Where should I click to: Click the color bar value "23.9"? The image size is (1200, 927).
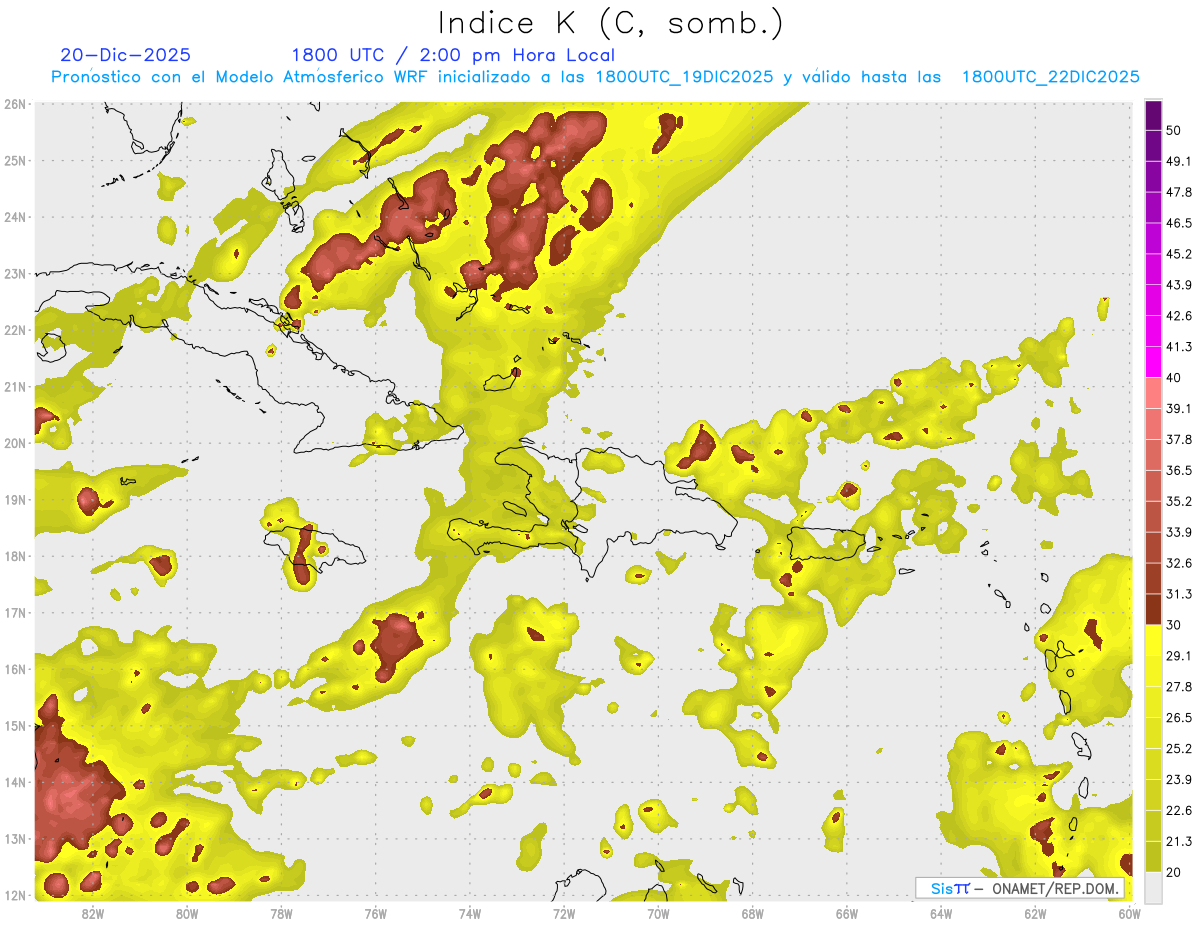(x=1179, y=779)
